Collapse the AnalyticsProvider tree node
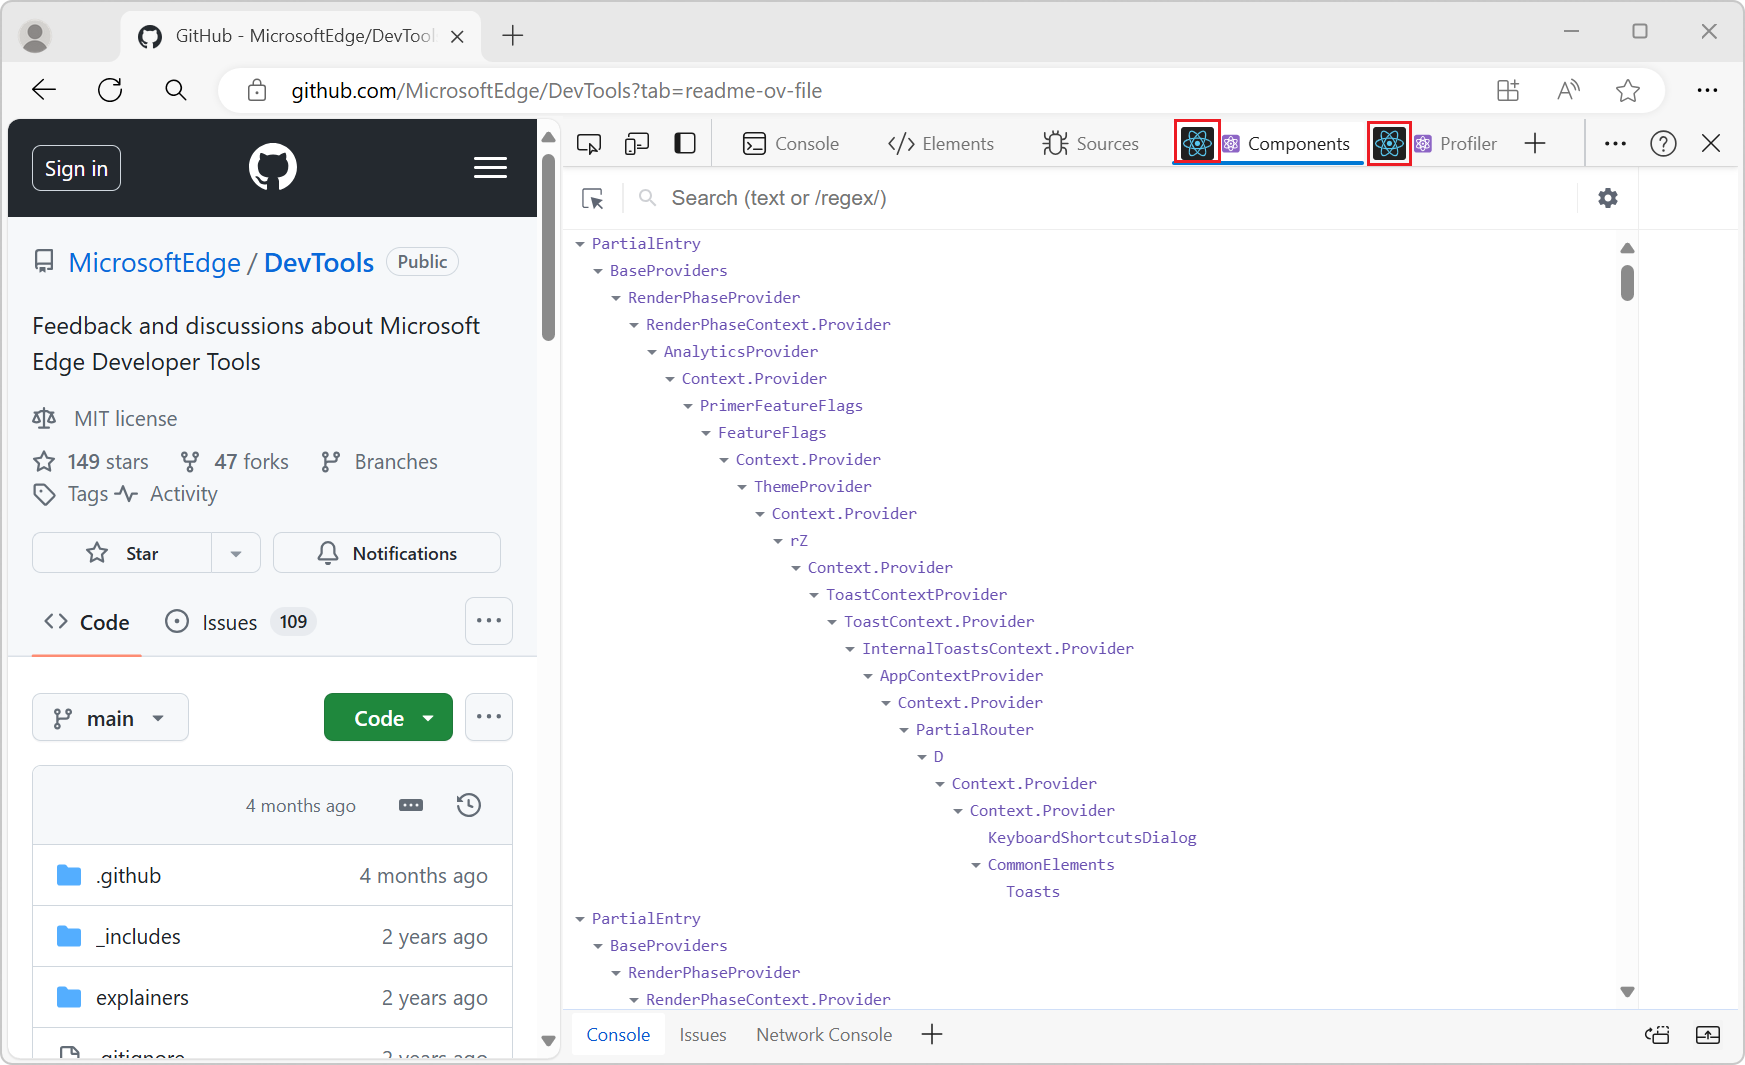The width and height of the screenshot is (1745, 1065). (x=652, y=352)
